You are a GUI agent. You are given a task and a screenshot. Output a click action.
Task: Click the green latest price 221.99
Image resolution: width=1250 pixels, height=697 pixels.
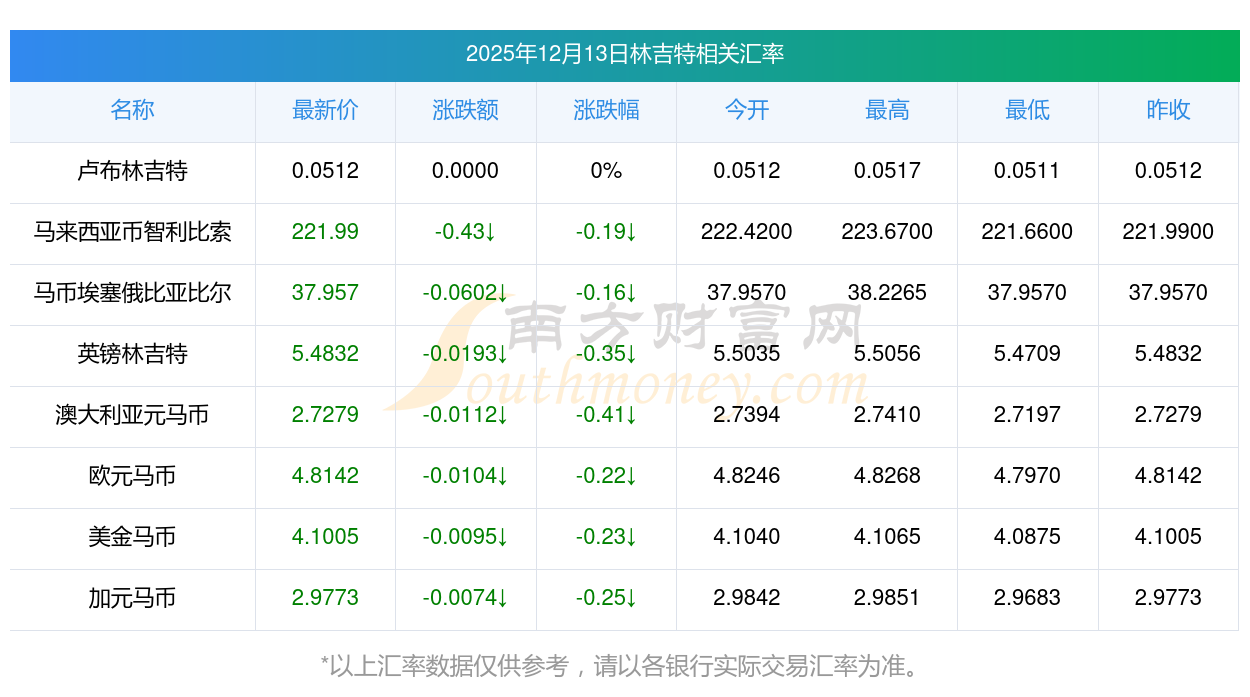(x=325, y=232)
